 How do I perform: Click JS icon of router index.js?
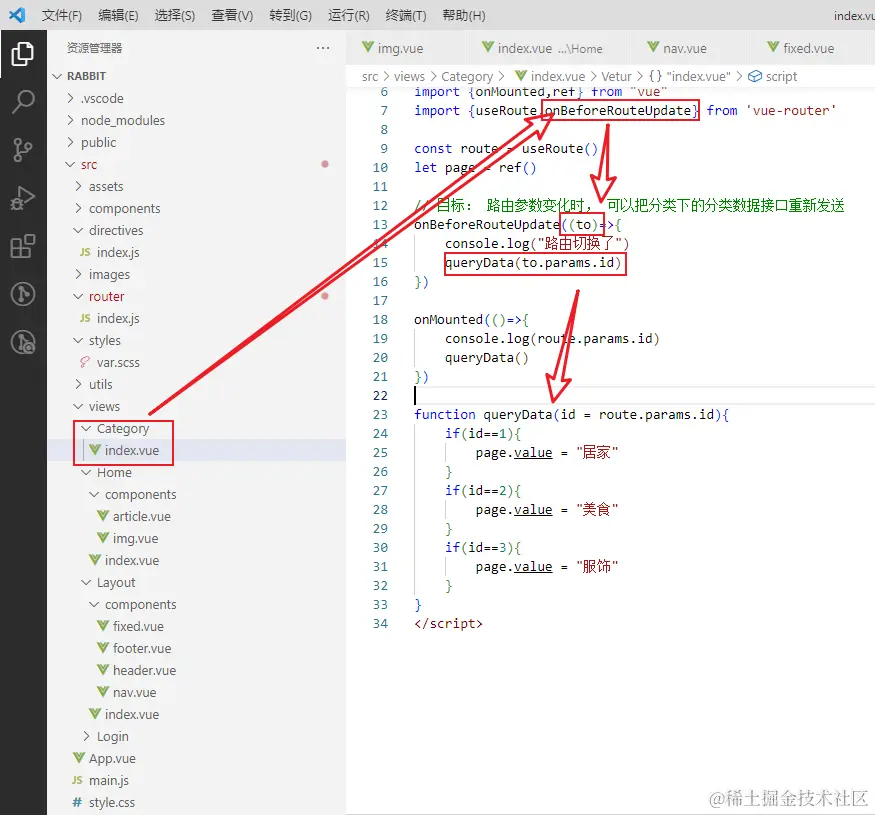click(x=85, y=318)
